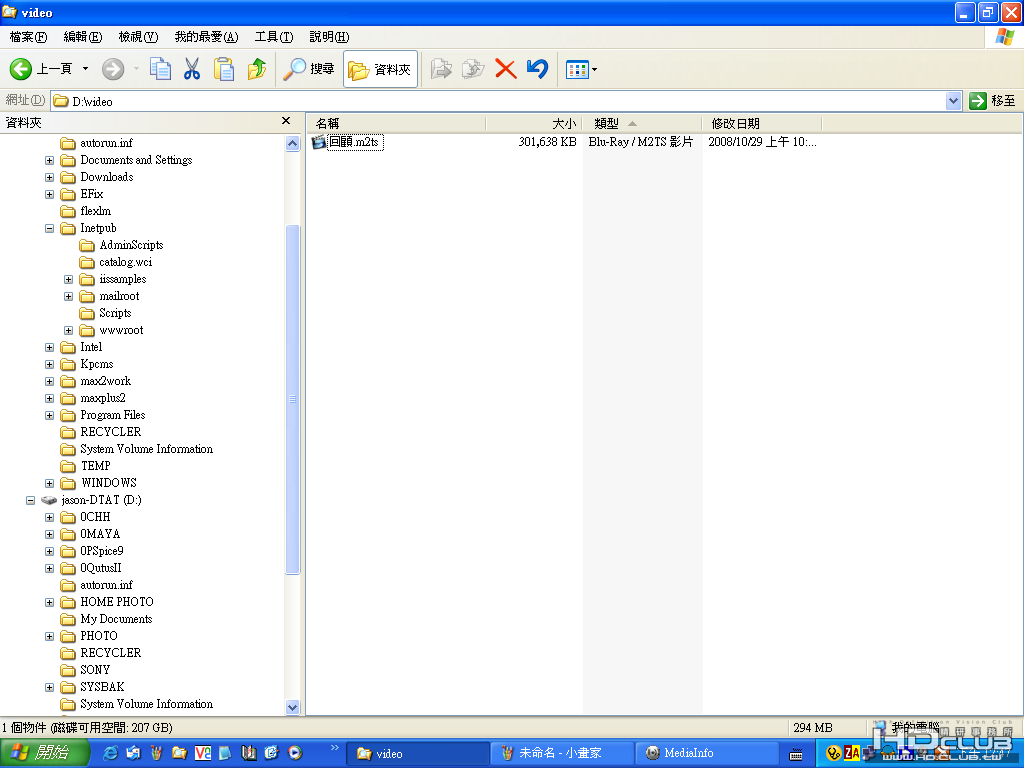Collapse the Inetpub folder node
The image size is (1024, 768).
(x=50, y=228)
